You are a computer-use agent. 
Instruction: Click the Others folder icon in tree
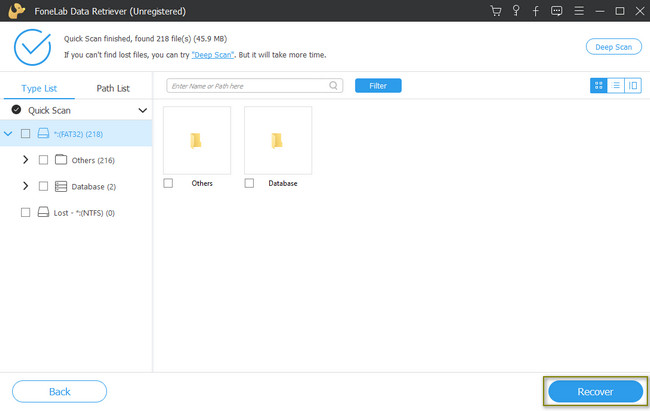[x=61, y=159]
